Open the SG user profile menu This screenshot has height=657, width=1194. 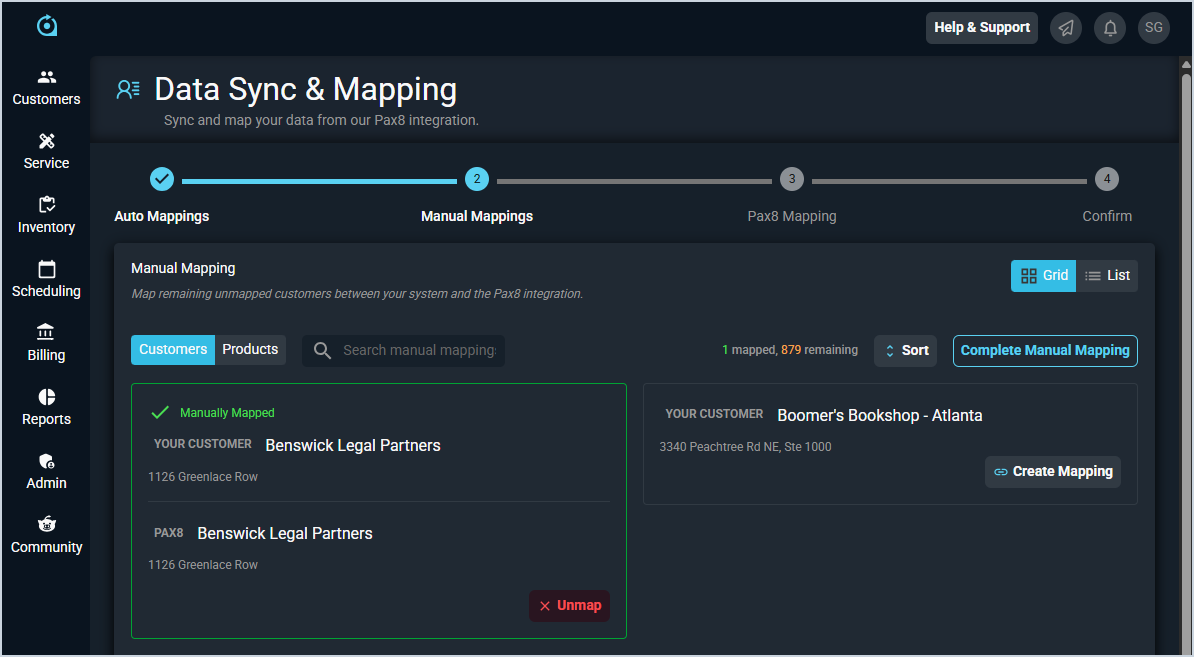point(1154,28)
